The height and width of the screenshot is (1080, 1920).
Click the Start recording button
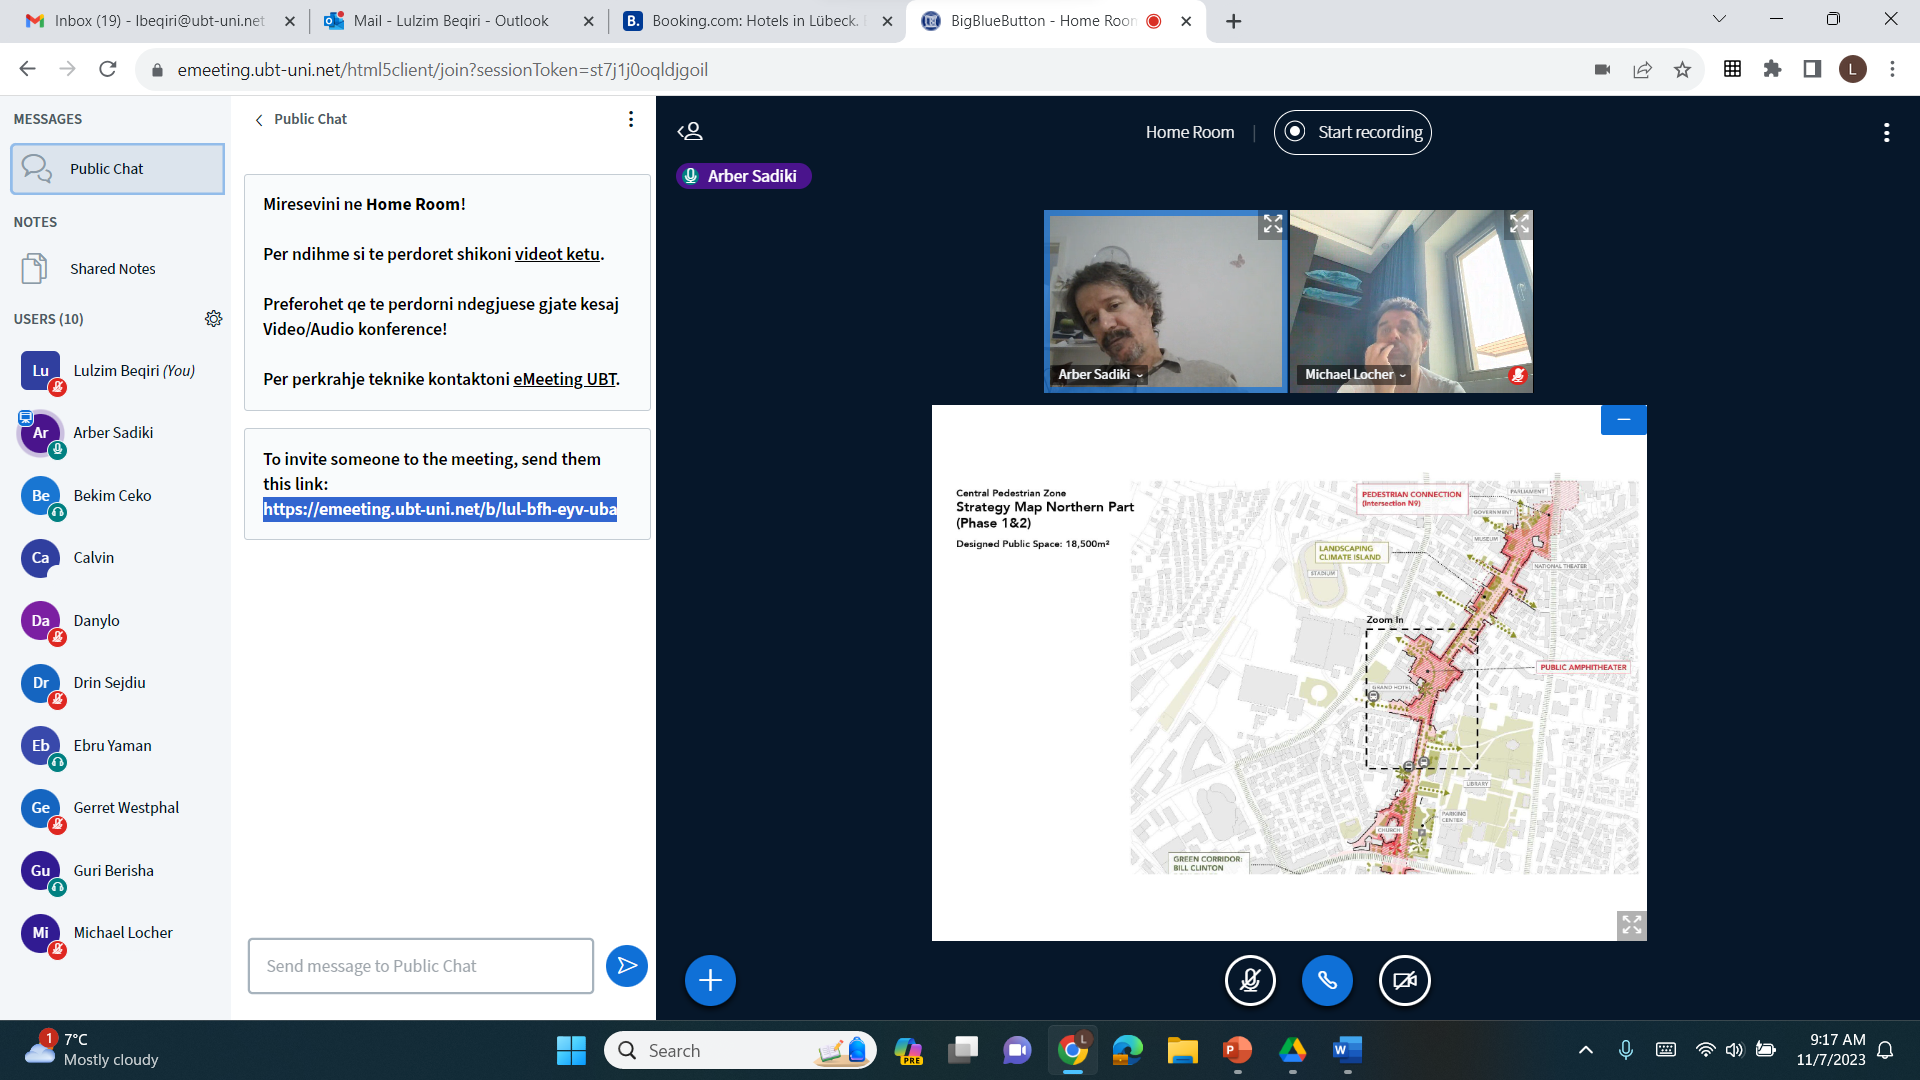tap(1352, 132)
